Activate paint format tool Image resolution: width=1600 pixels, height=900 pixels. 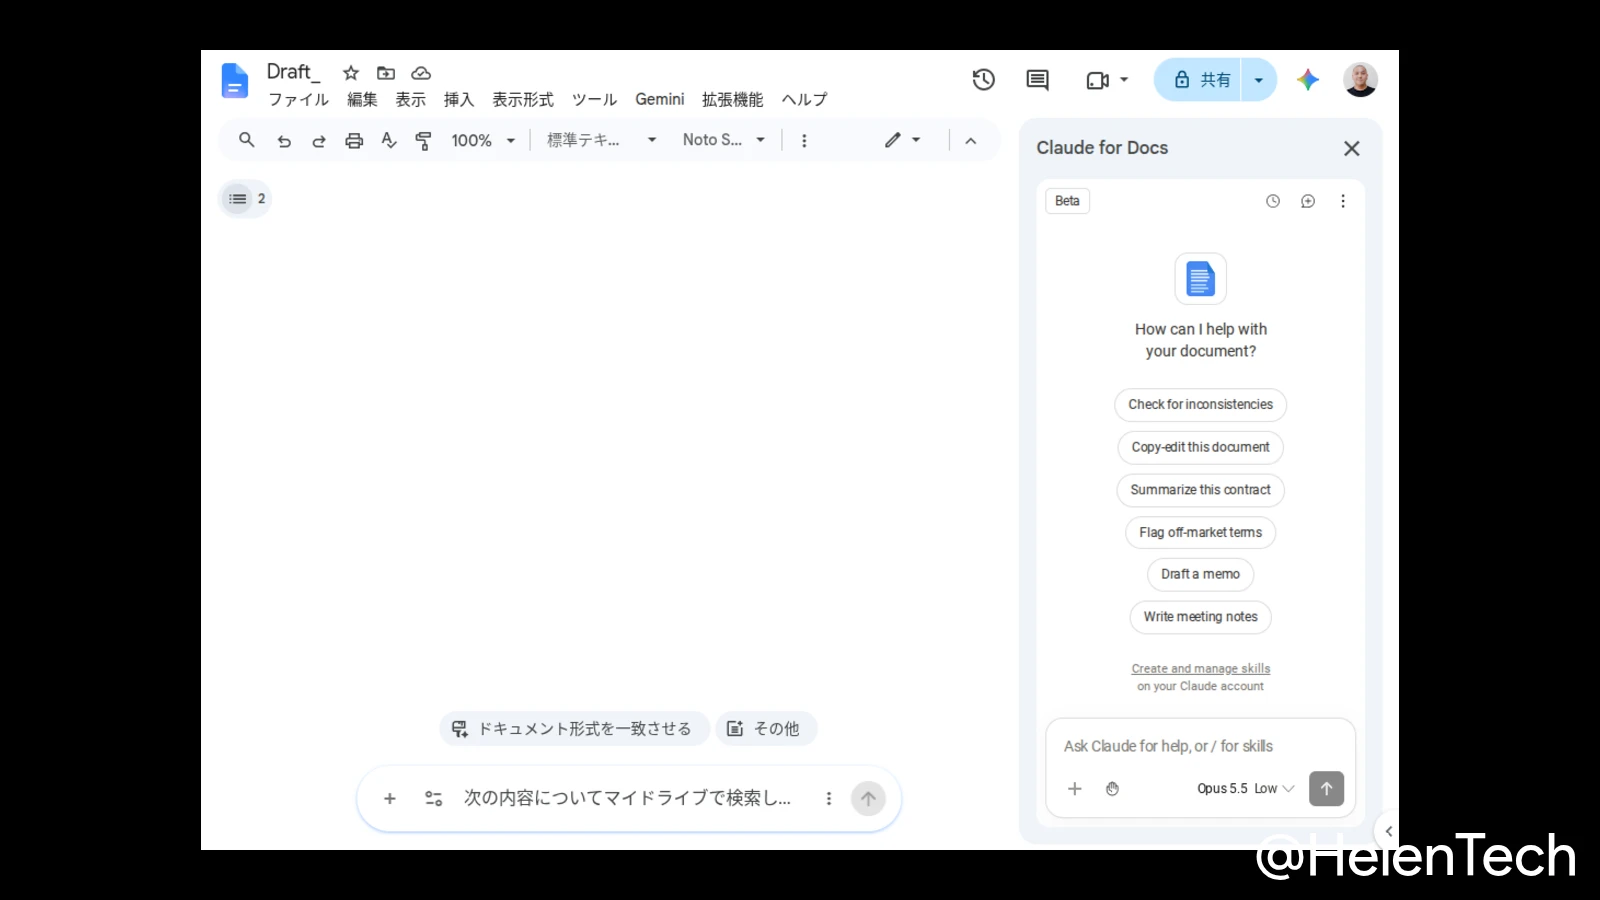[x=424, y=141]
